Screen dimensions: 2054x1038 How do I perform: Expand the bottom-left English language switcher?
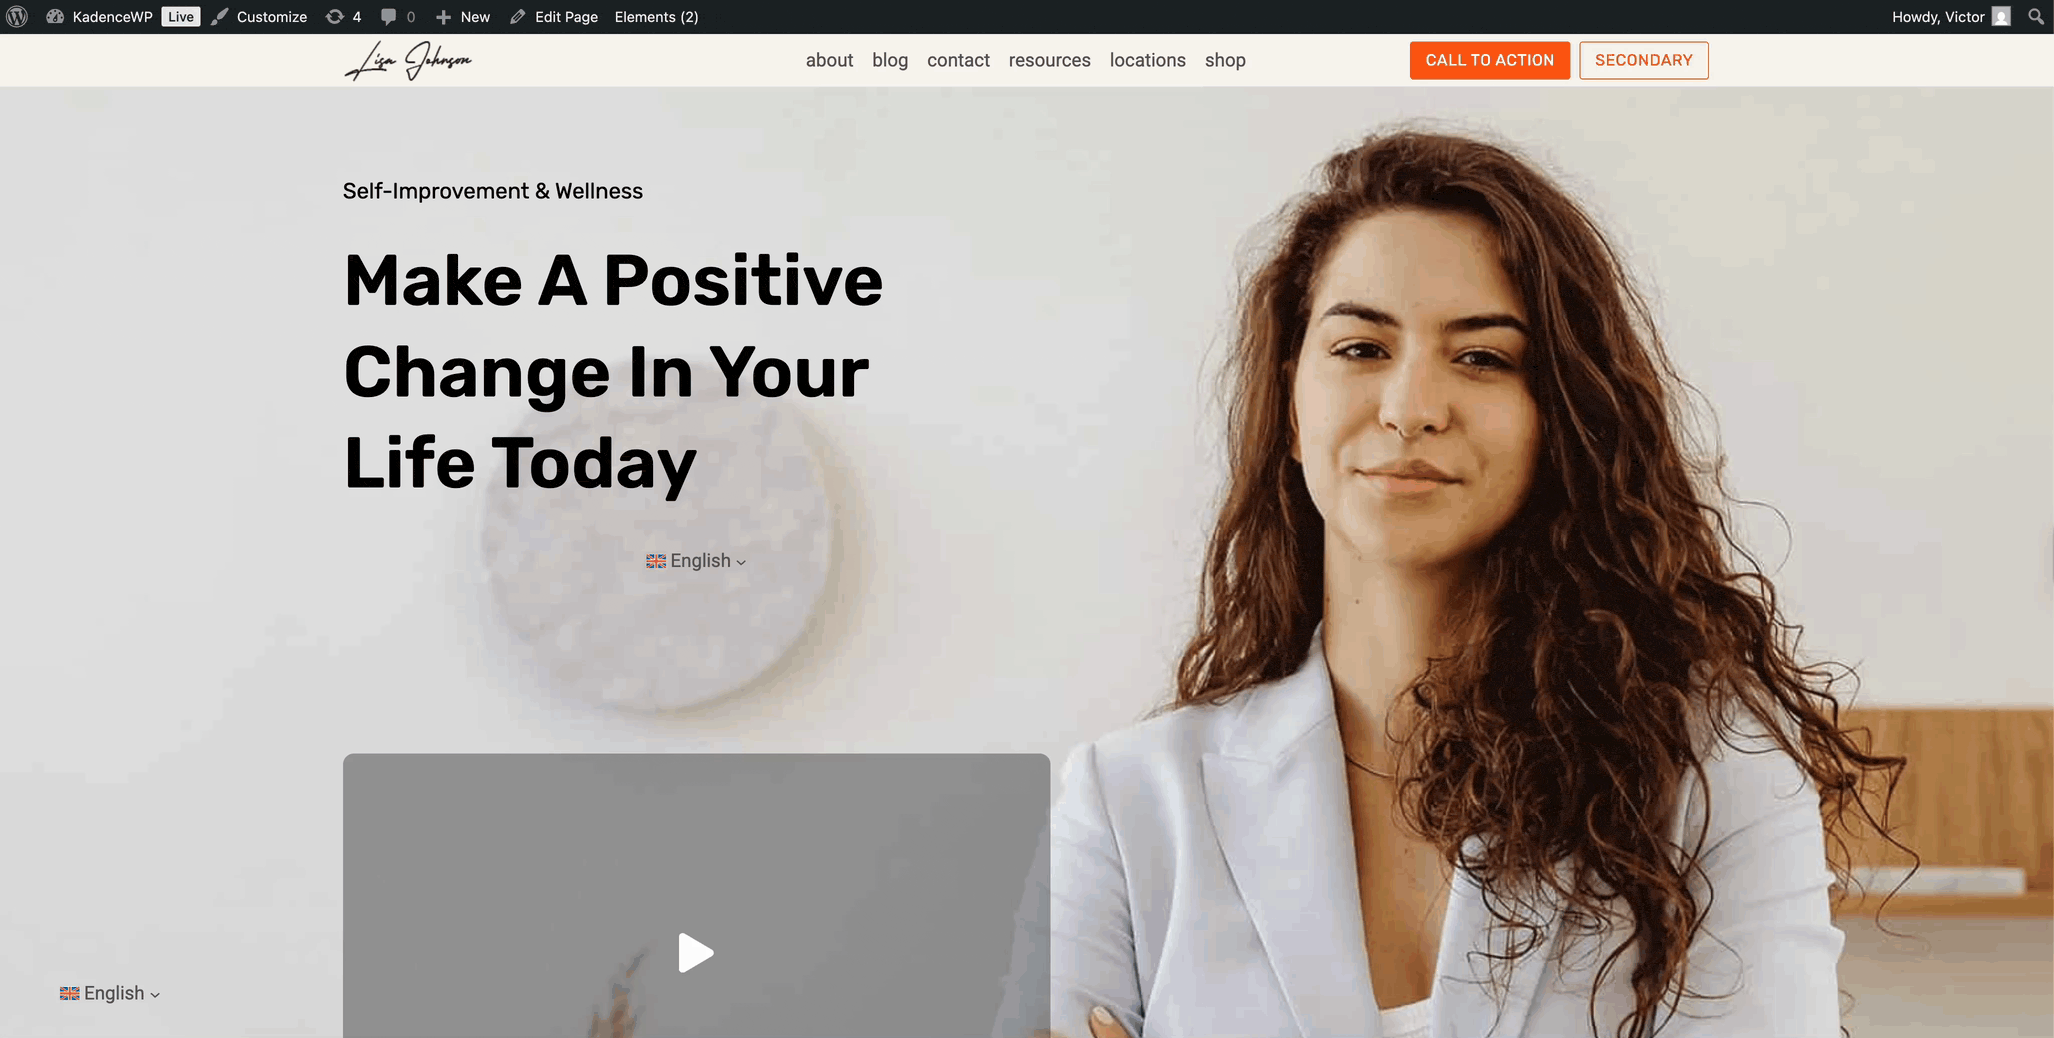point(110,993)
